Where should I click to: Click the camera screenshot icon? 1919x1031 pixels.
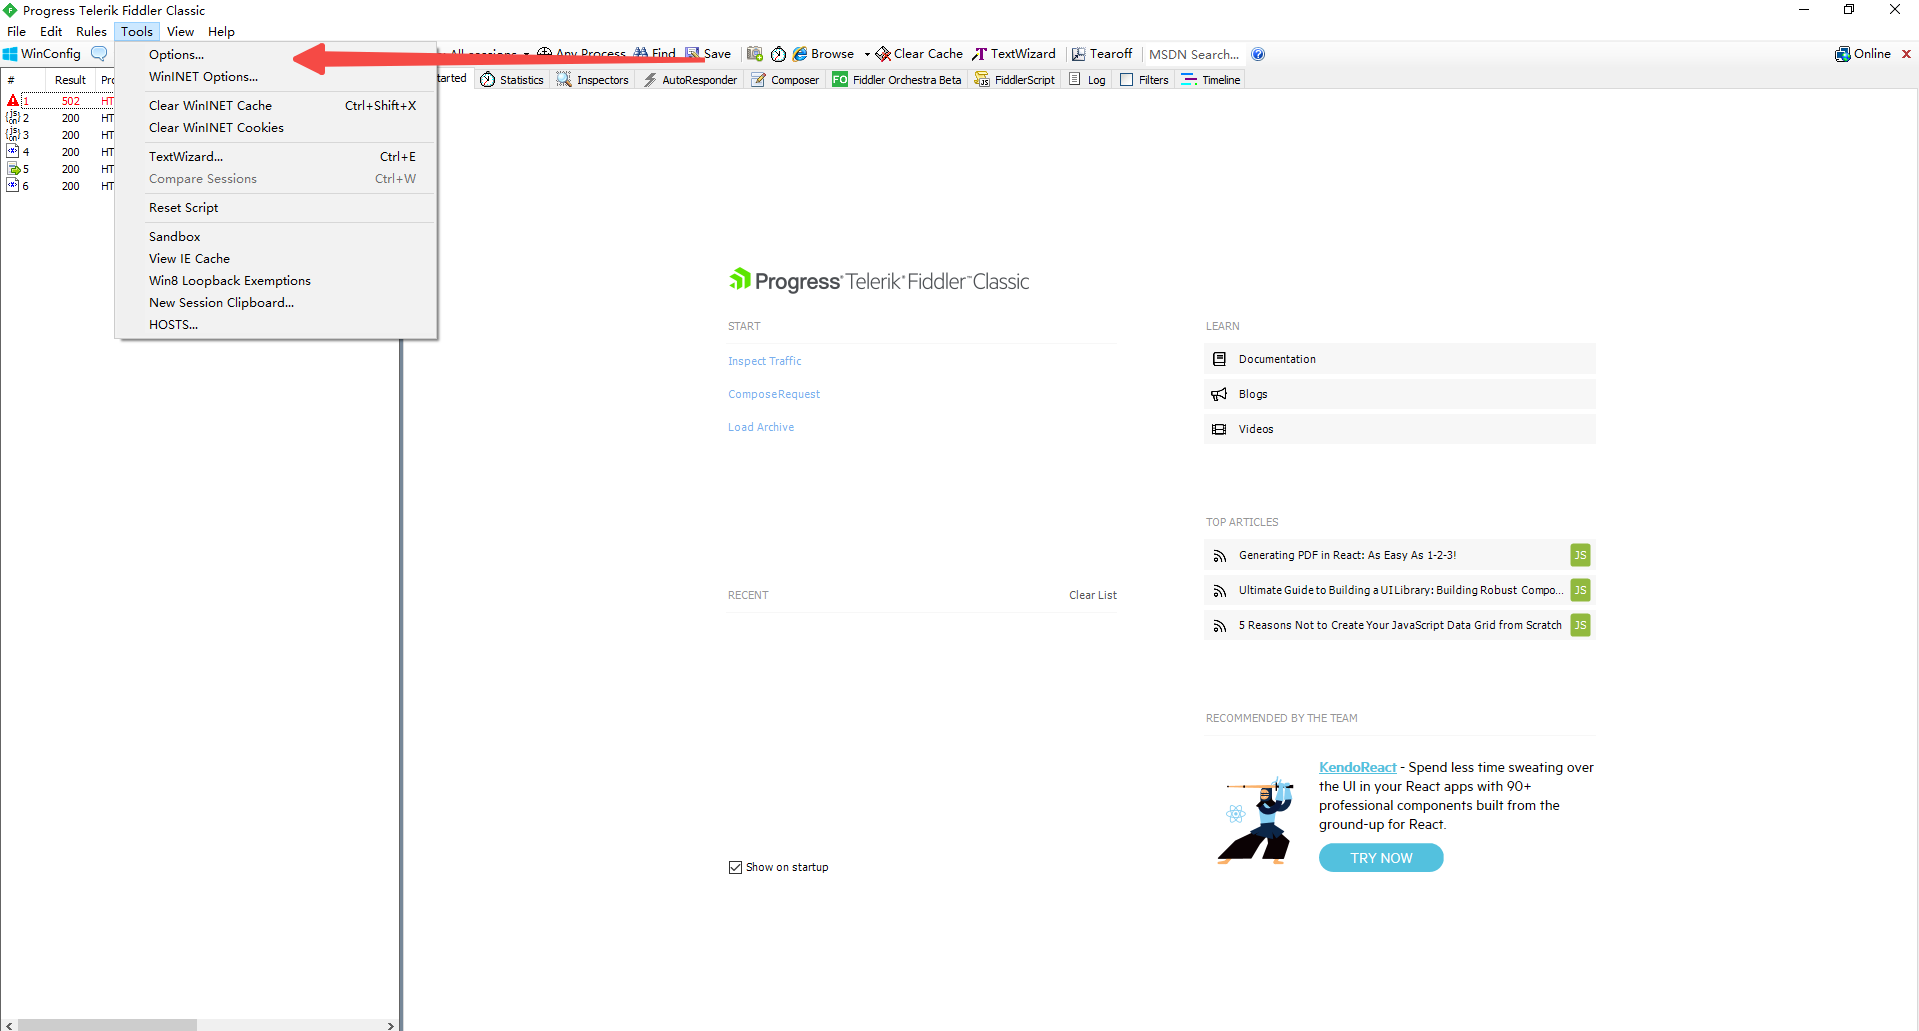755,54
